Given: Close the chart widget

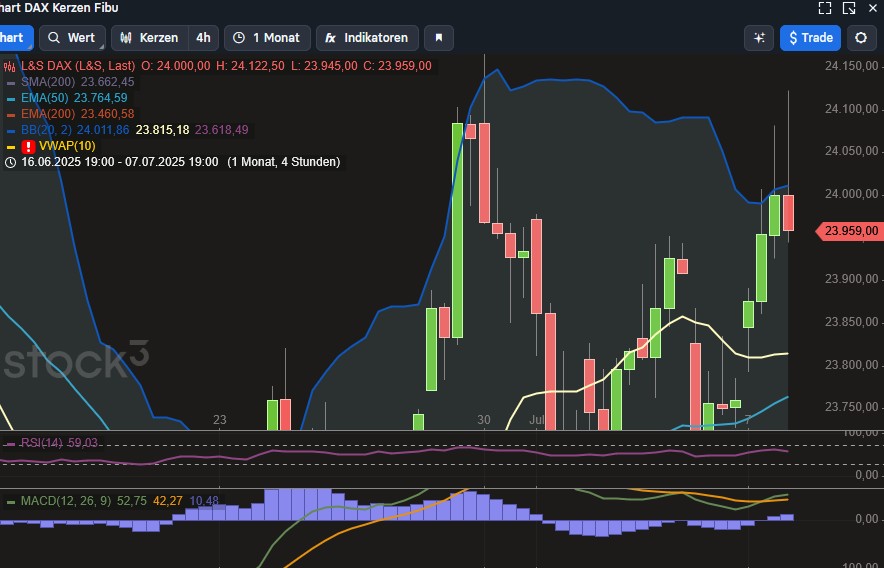Looking at the screenshot, I should tap(873, 8).
